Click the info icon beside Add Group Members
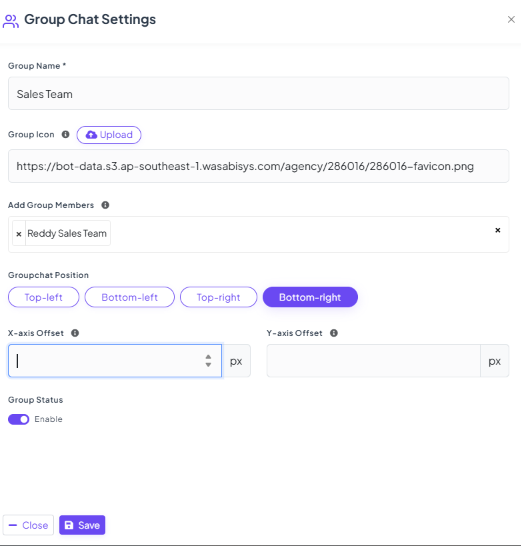 coord(105,205)
